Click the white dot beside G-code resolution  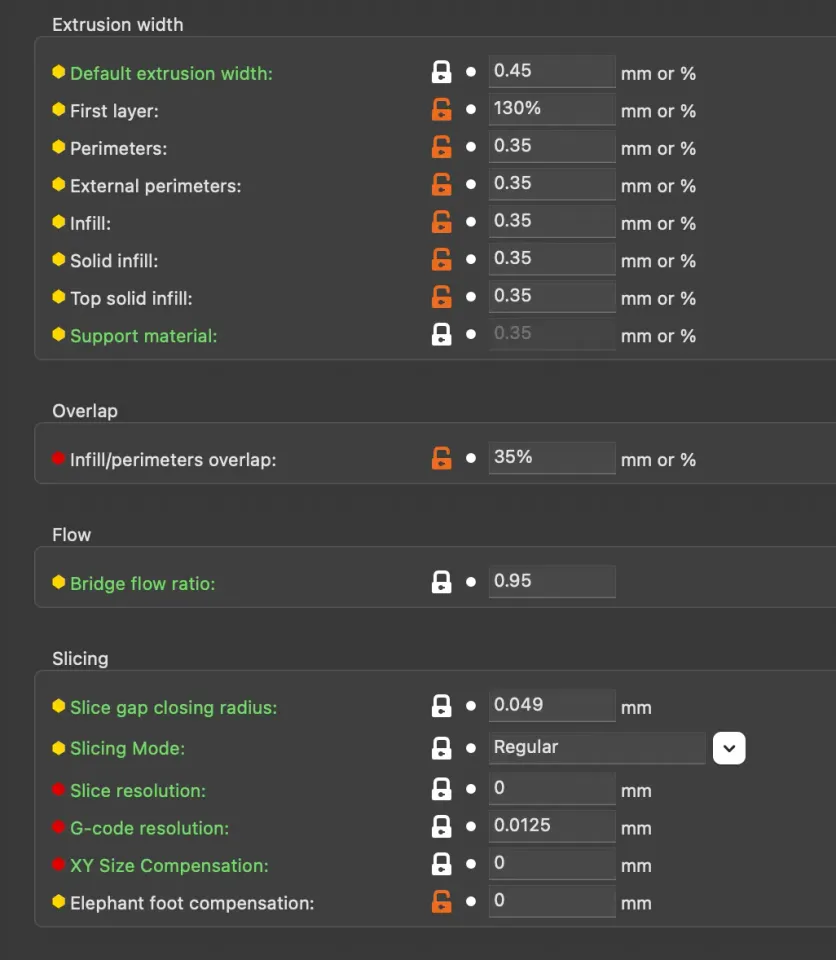[471, 827]
